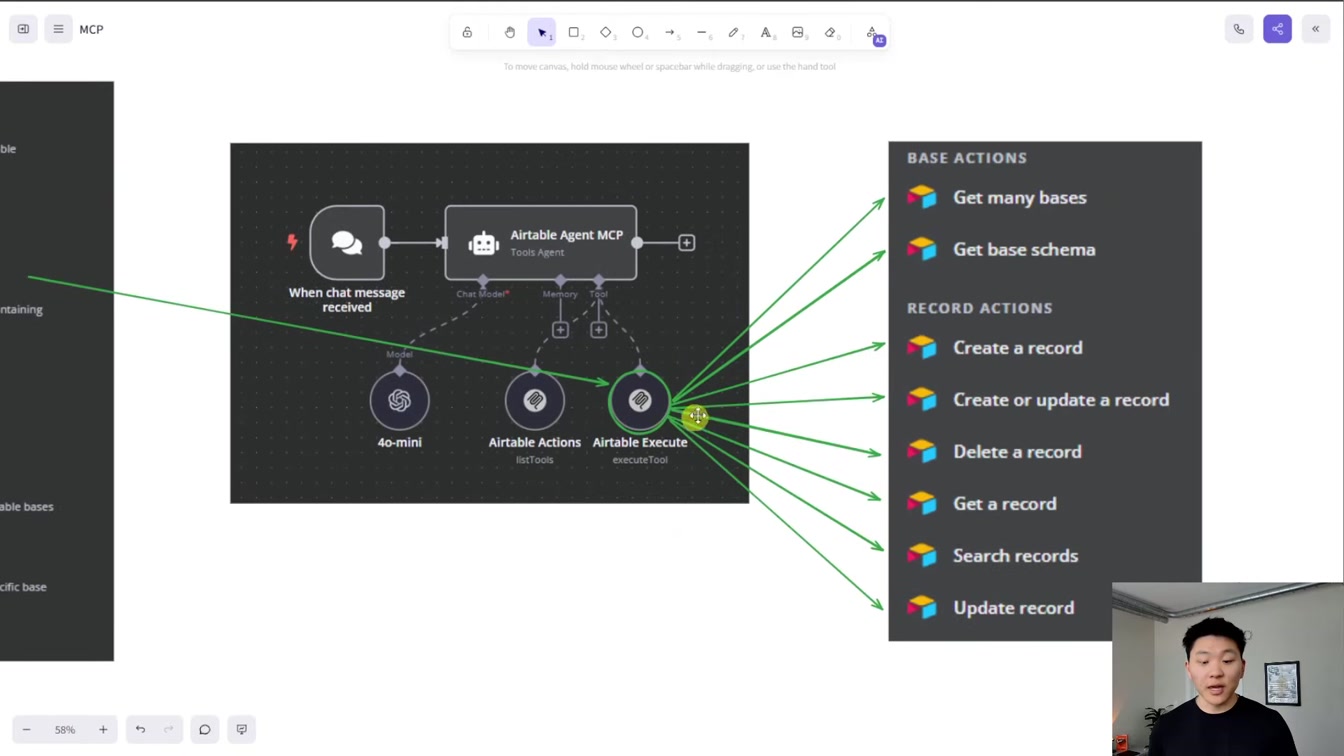
Task: Click the RECORD ACTIONS heading
Action: pyautogui.click(x=980, y=308)
